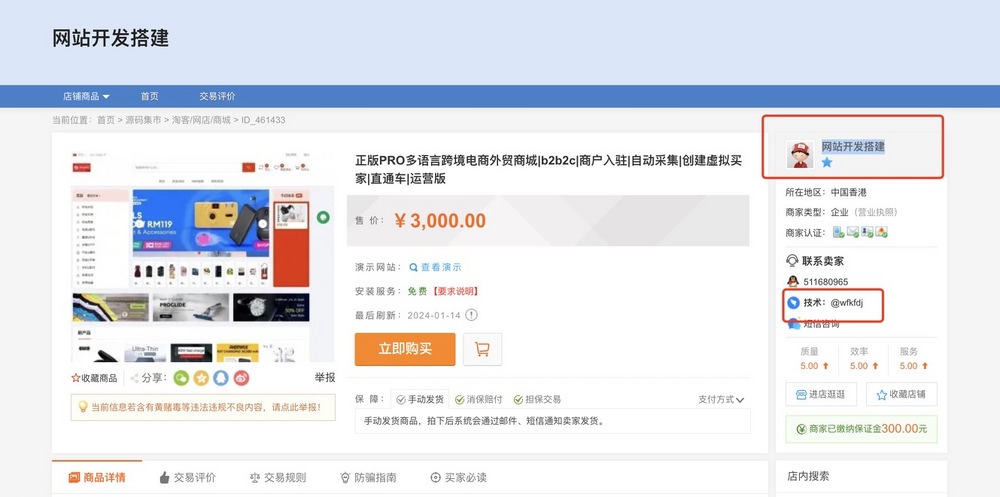
Task: Click ID_461433 in the breadcrumb
Action: [263, 120]
